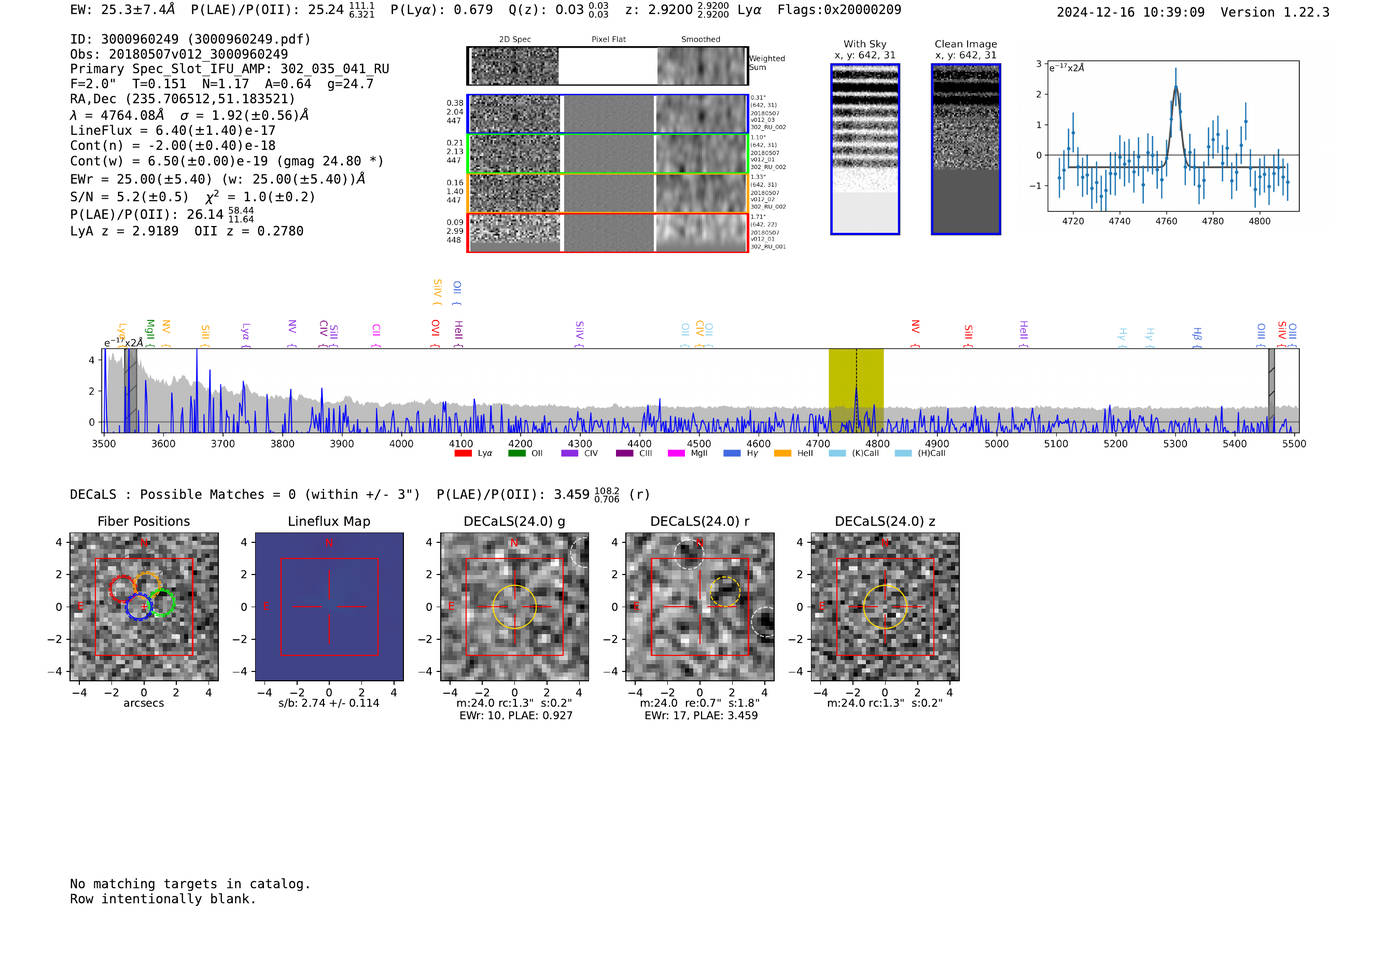Click the LineFlux = 6.40(±1.40)e-17 line

pos(173,130)
